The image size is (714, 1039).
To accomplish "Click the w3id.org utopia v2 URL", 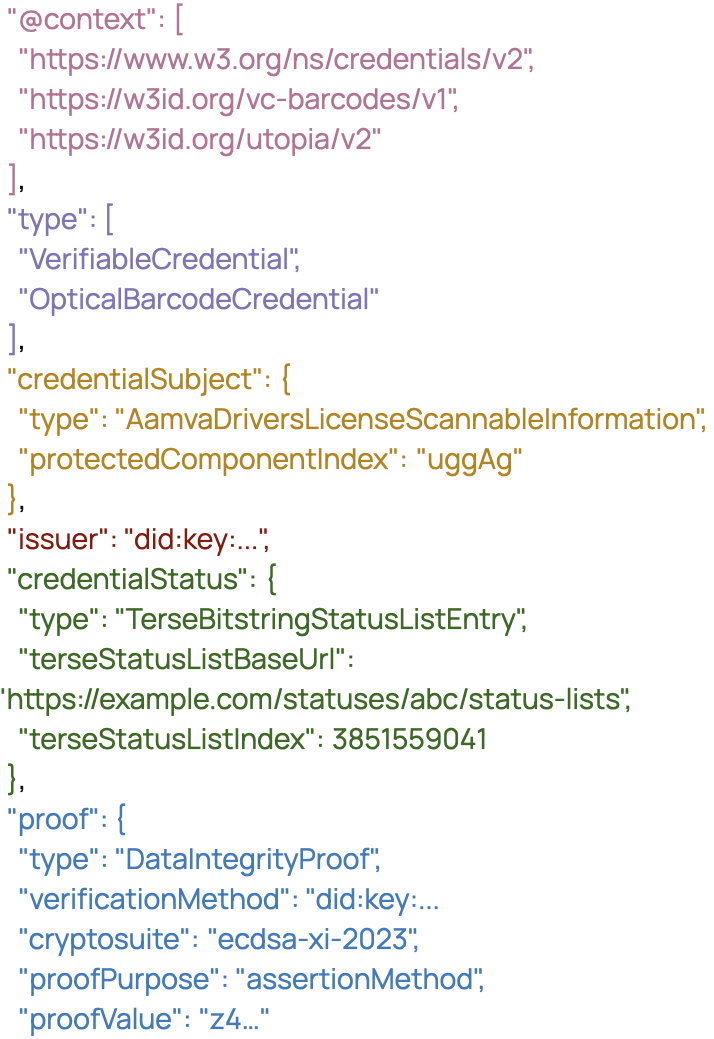I will (x=201, y=140).
